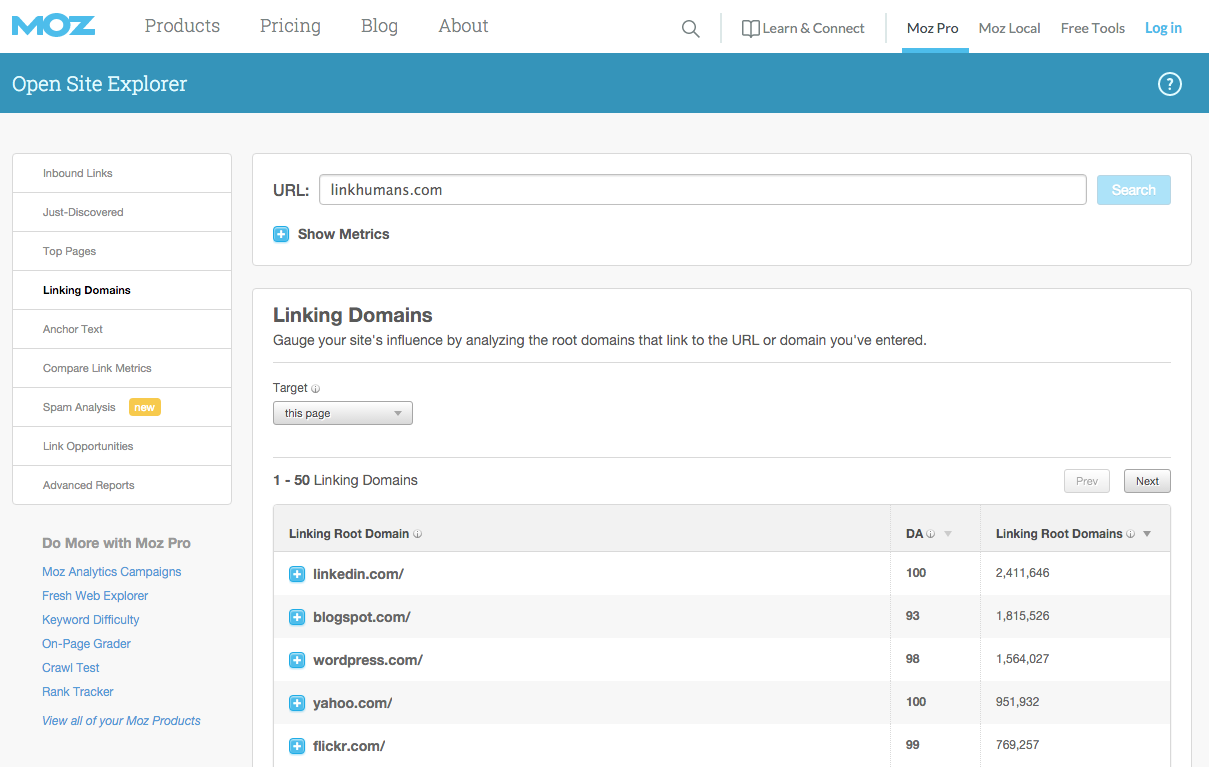The height and width of the screenshot is (767, 1209).
Task: Expand the flickr.com/ row
Action: pyautogui.click(x=297, y=746)
